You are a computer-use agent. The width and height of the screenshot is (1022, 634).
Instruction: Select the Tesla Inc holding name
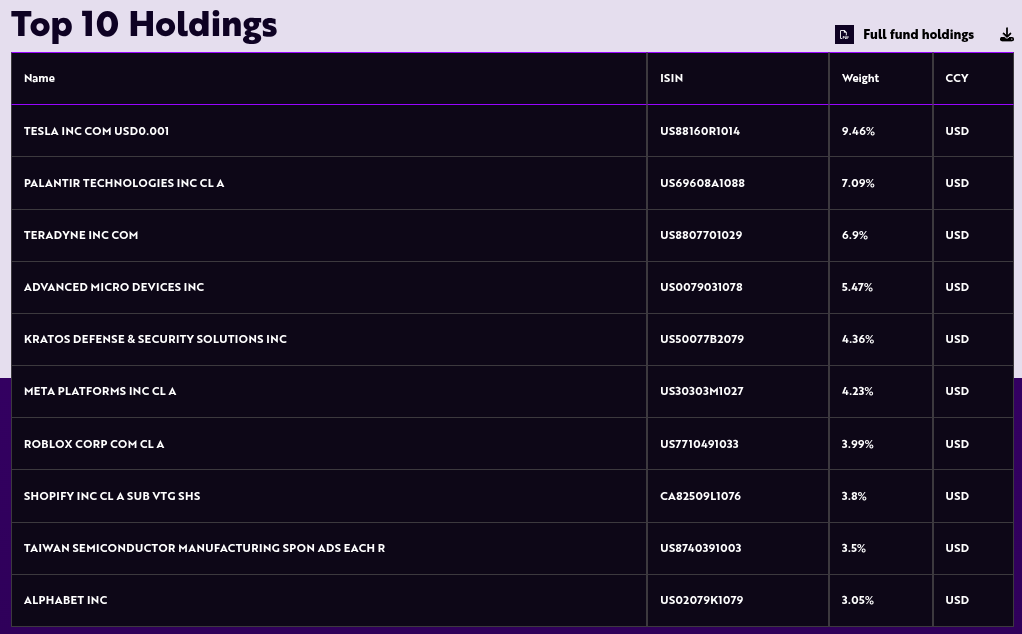[96, 131]
